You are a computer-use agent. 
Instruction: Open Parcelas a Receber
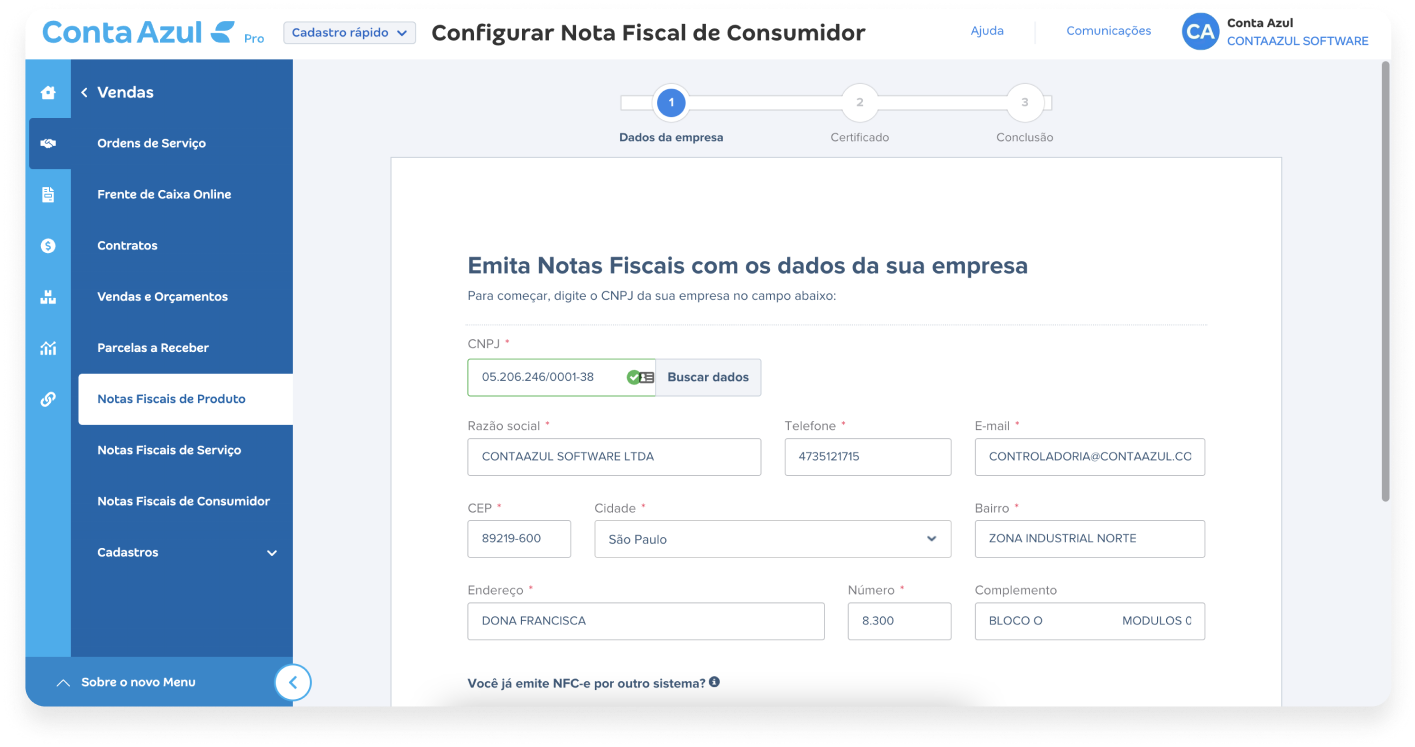point(153,347)
